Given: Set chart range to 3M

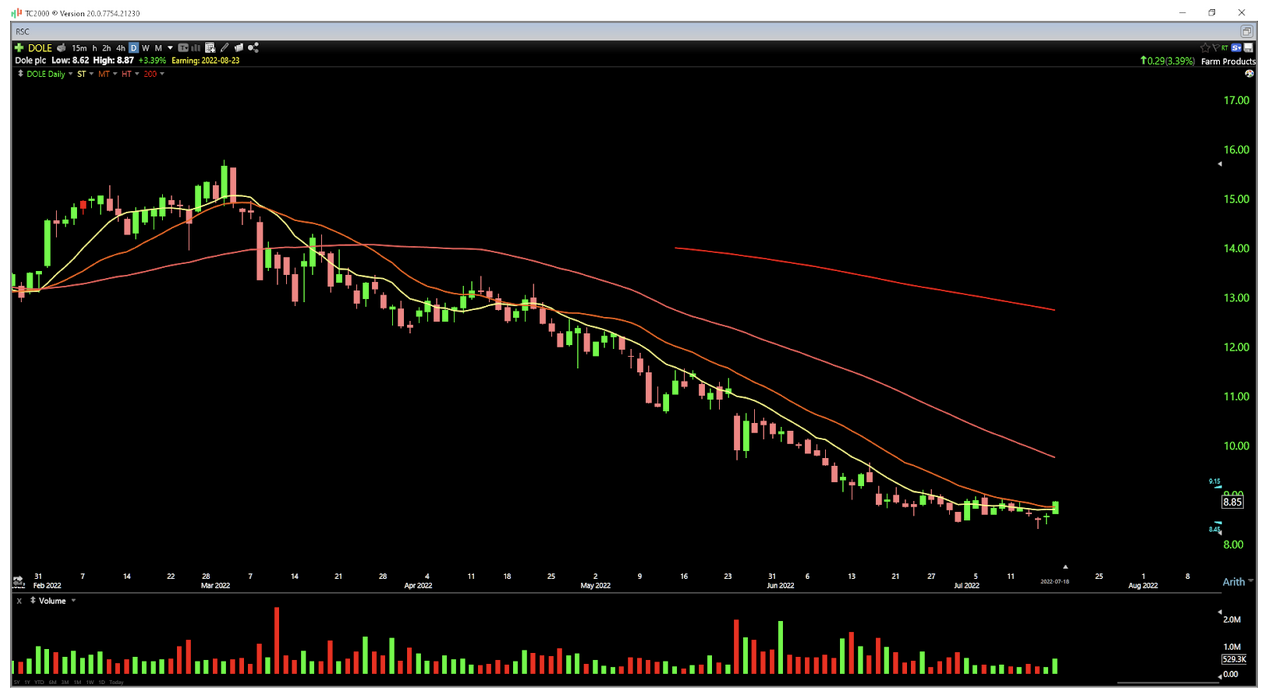Looking at the screenshot, I should click(x=67, y=682).
